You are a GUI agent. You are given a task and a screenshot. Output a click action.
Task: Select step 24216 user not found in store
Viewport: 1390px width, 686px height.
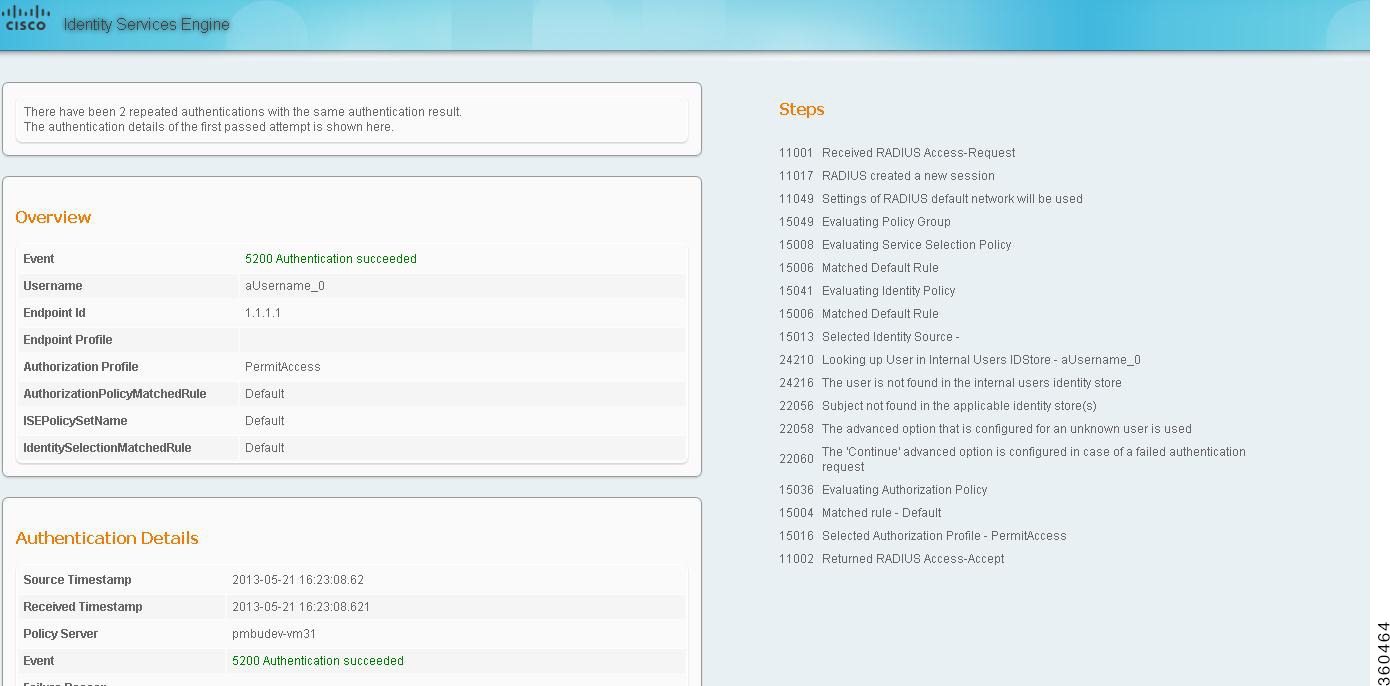(x=950, y=383)
